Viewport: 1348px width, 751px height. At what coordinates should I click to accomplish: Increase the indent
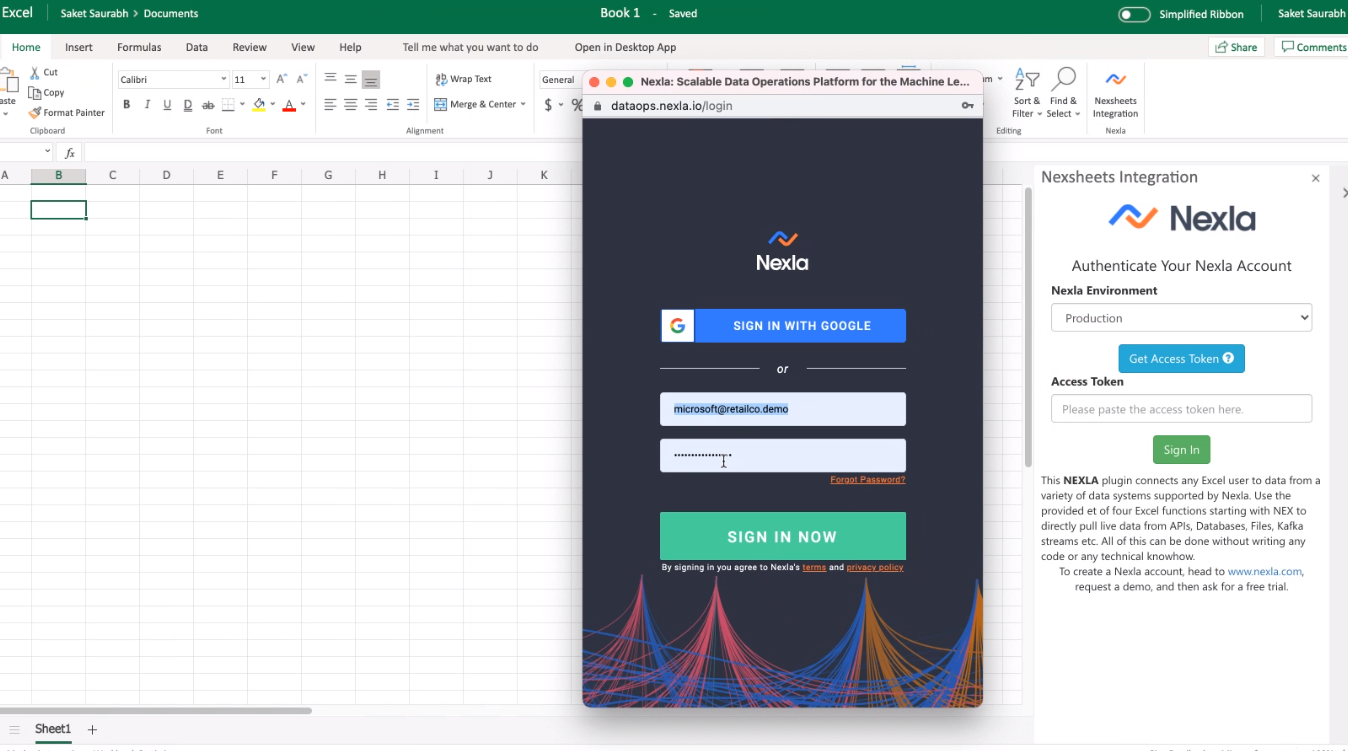click(x=413, y=105)
